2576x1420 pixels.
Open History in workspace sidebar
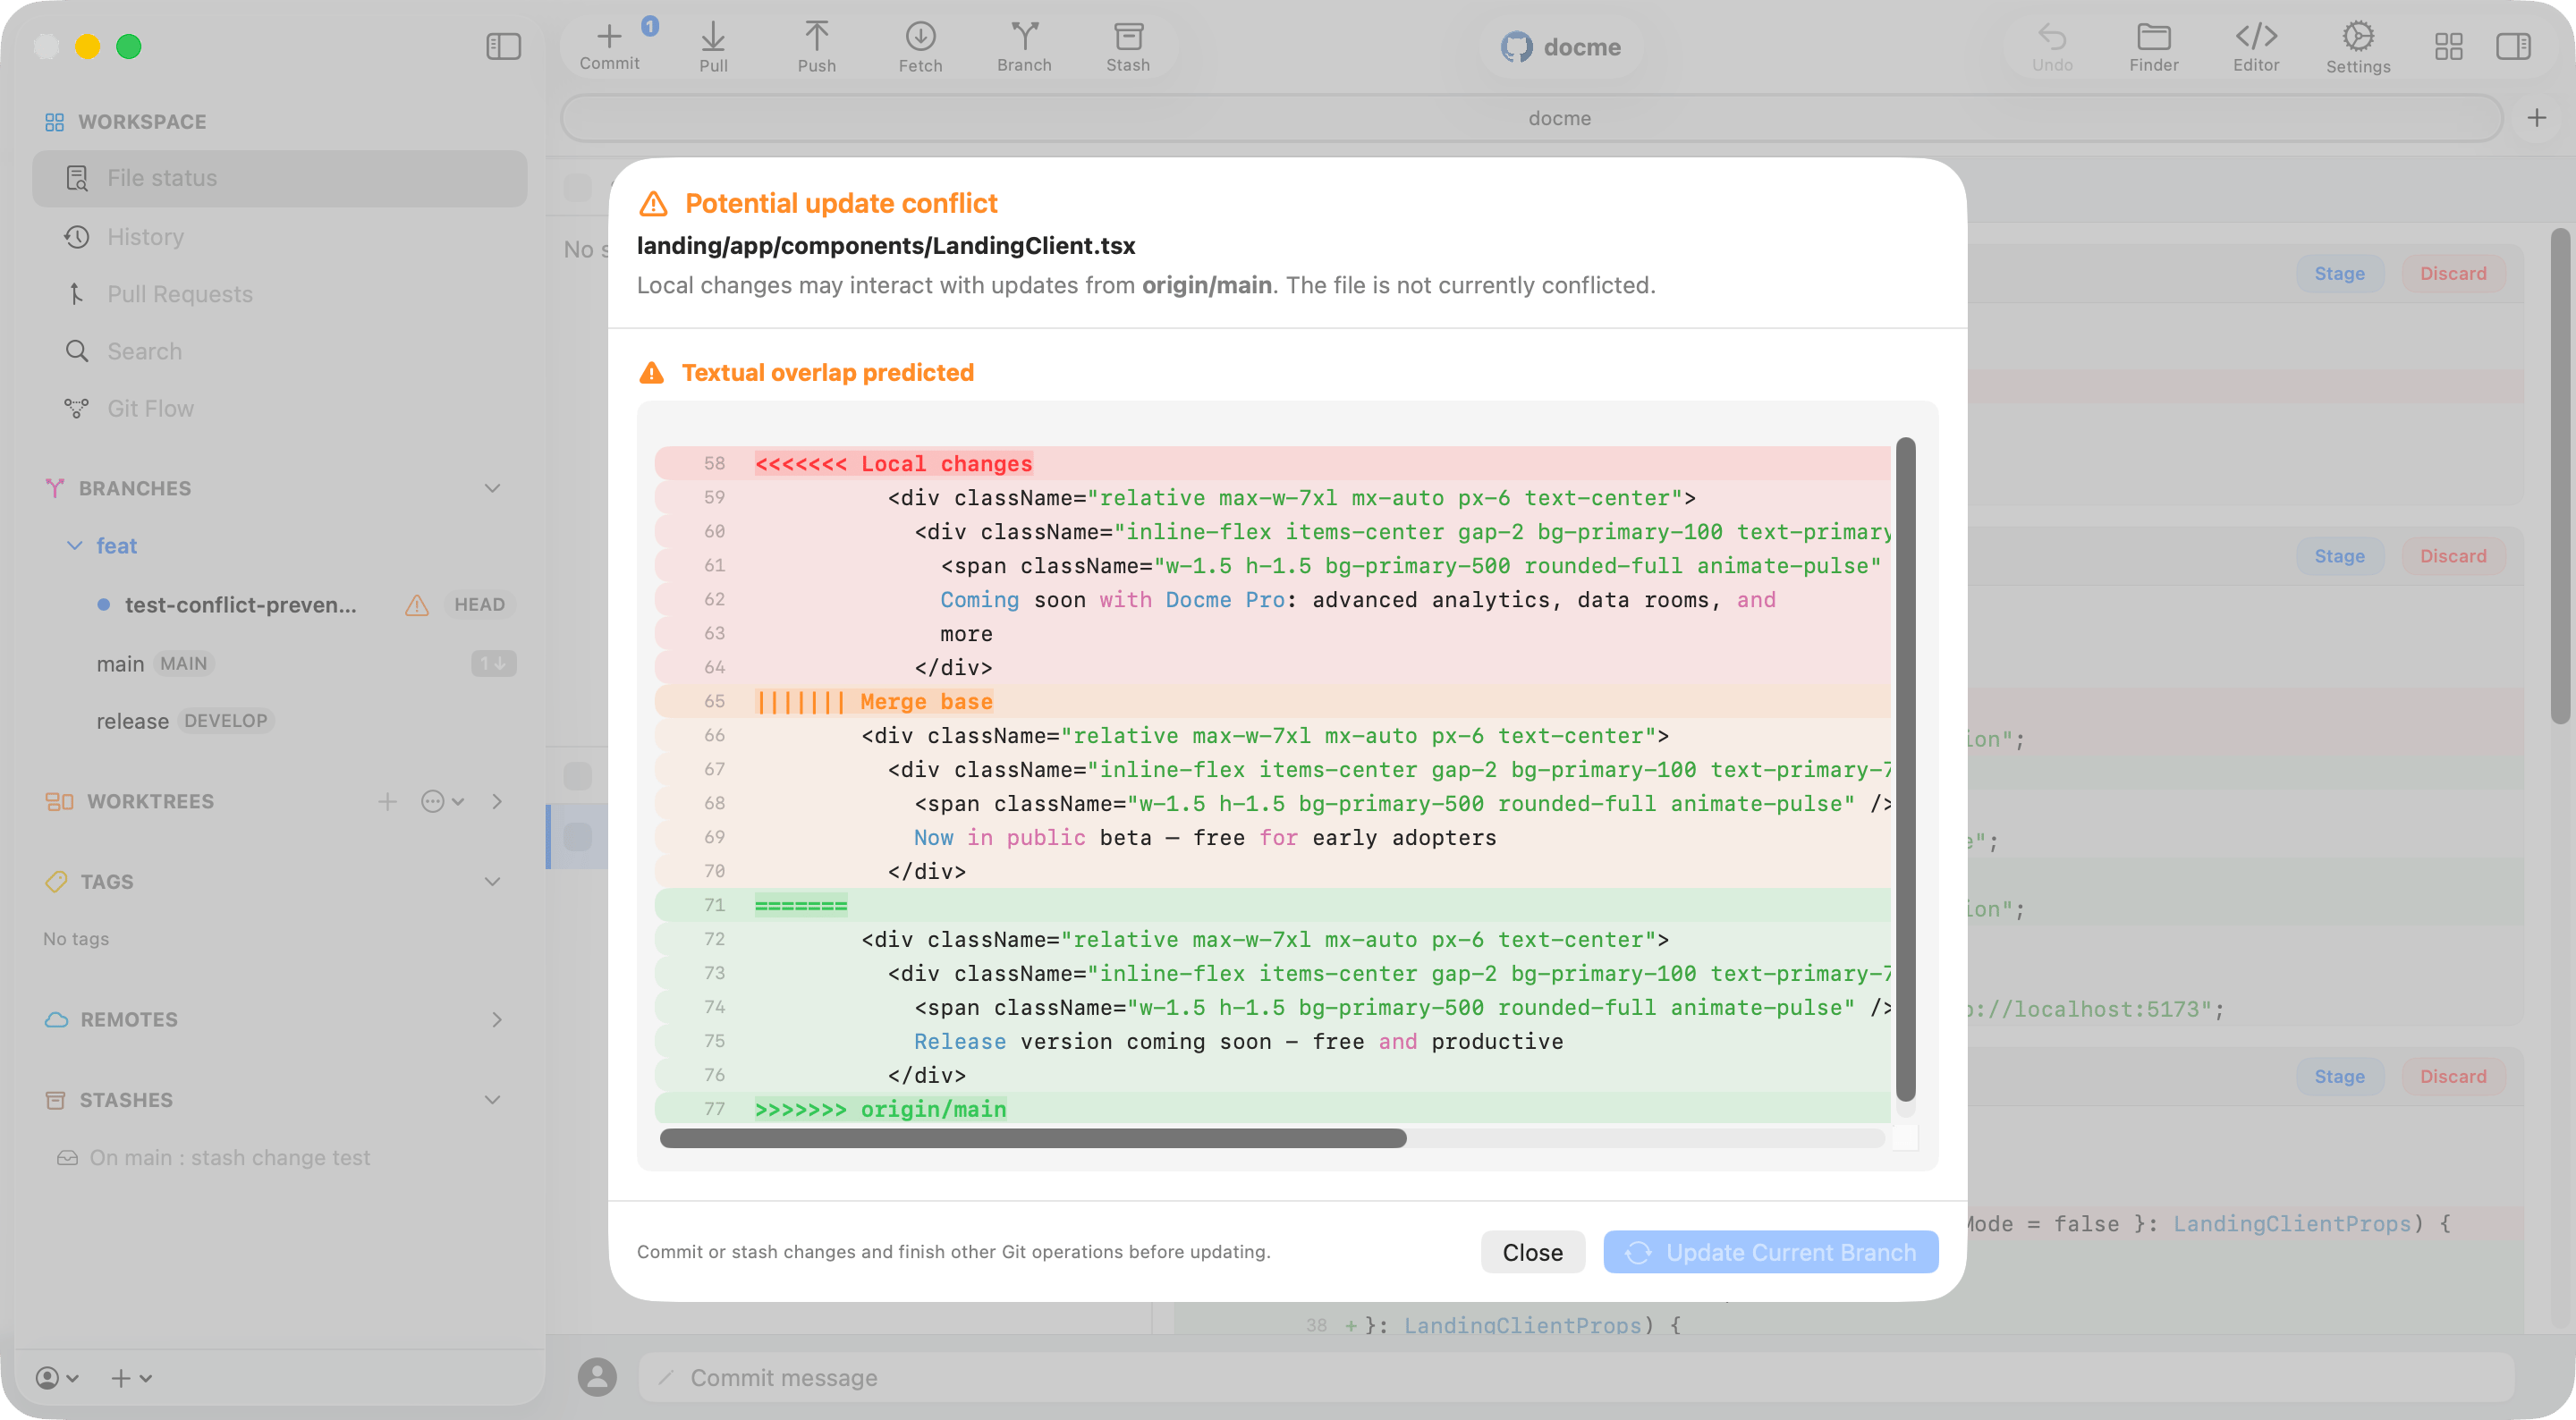point(280,237)
